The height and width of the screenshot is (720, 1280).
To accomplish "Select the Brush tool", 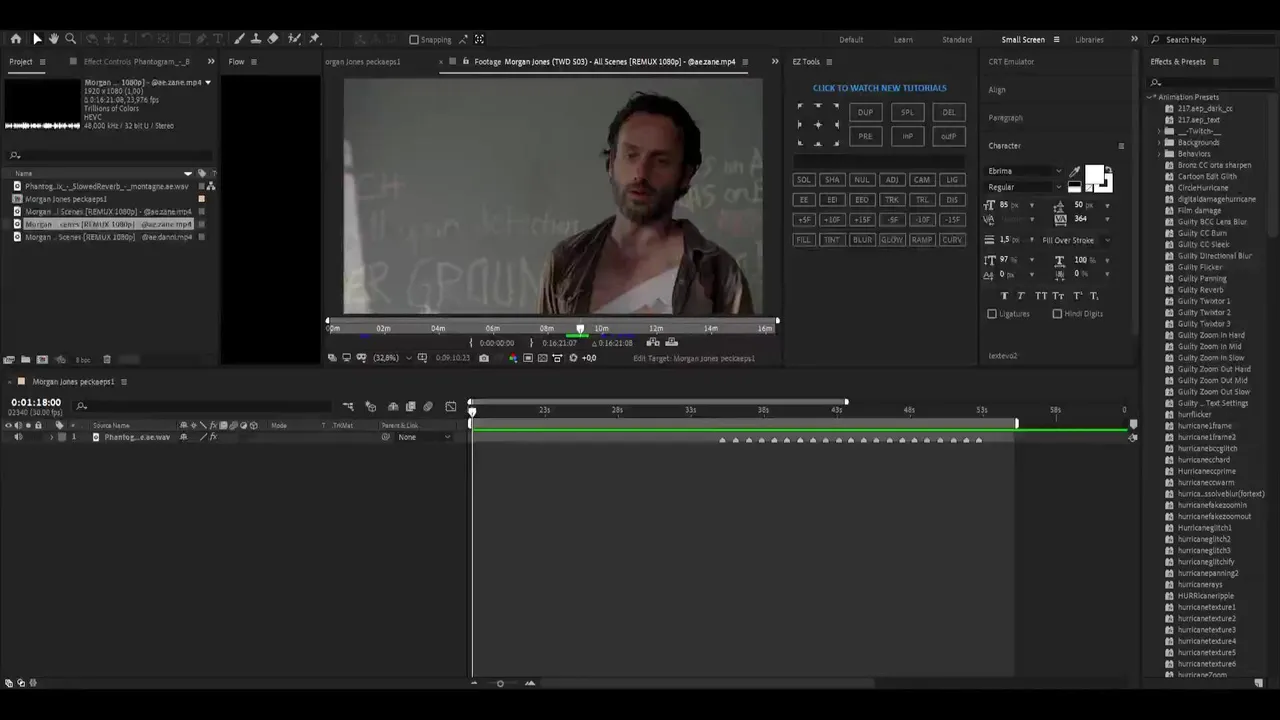I will pos(238,39).
